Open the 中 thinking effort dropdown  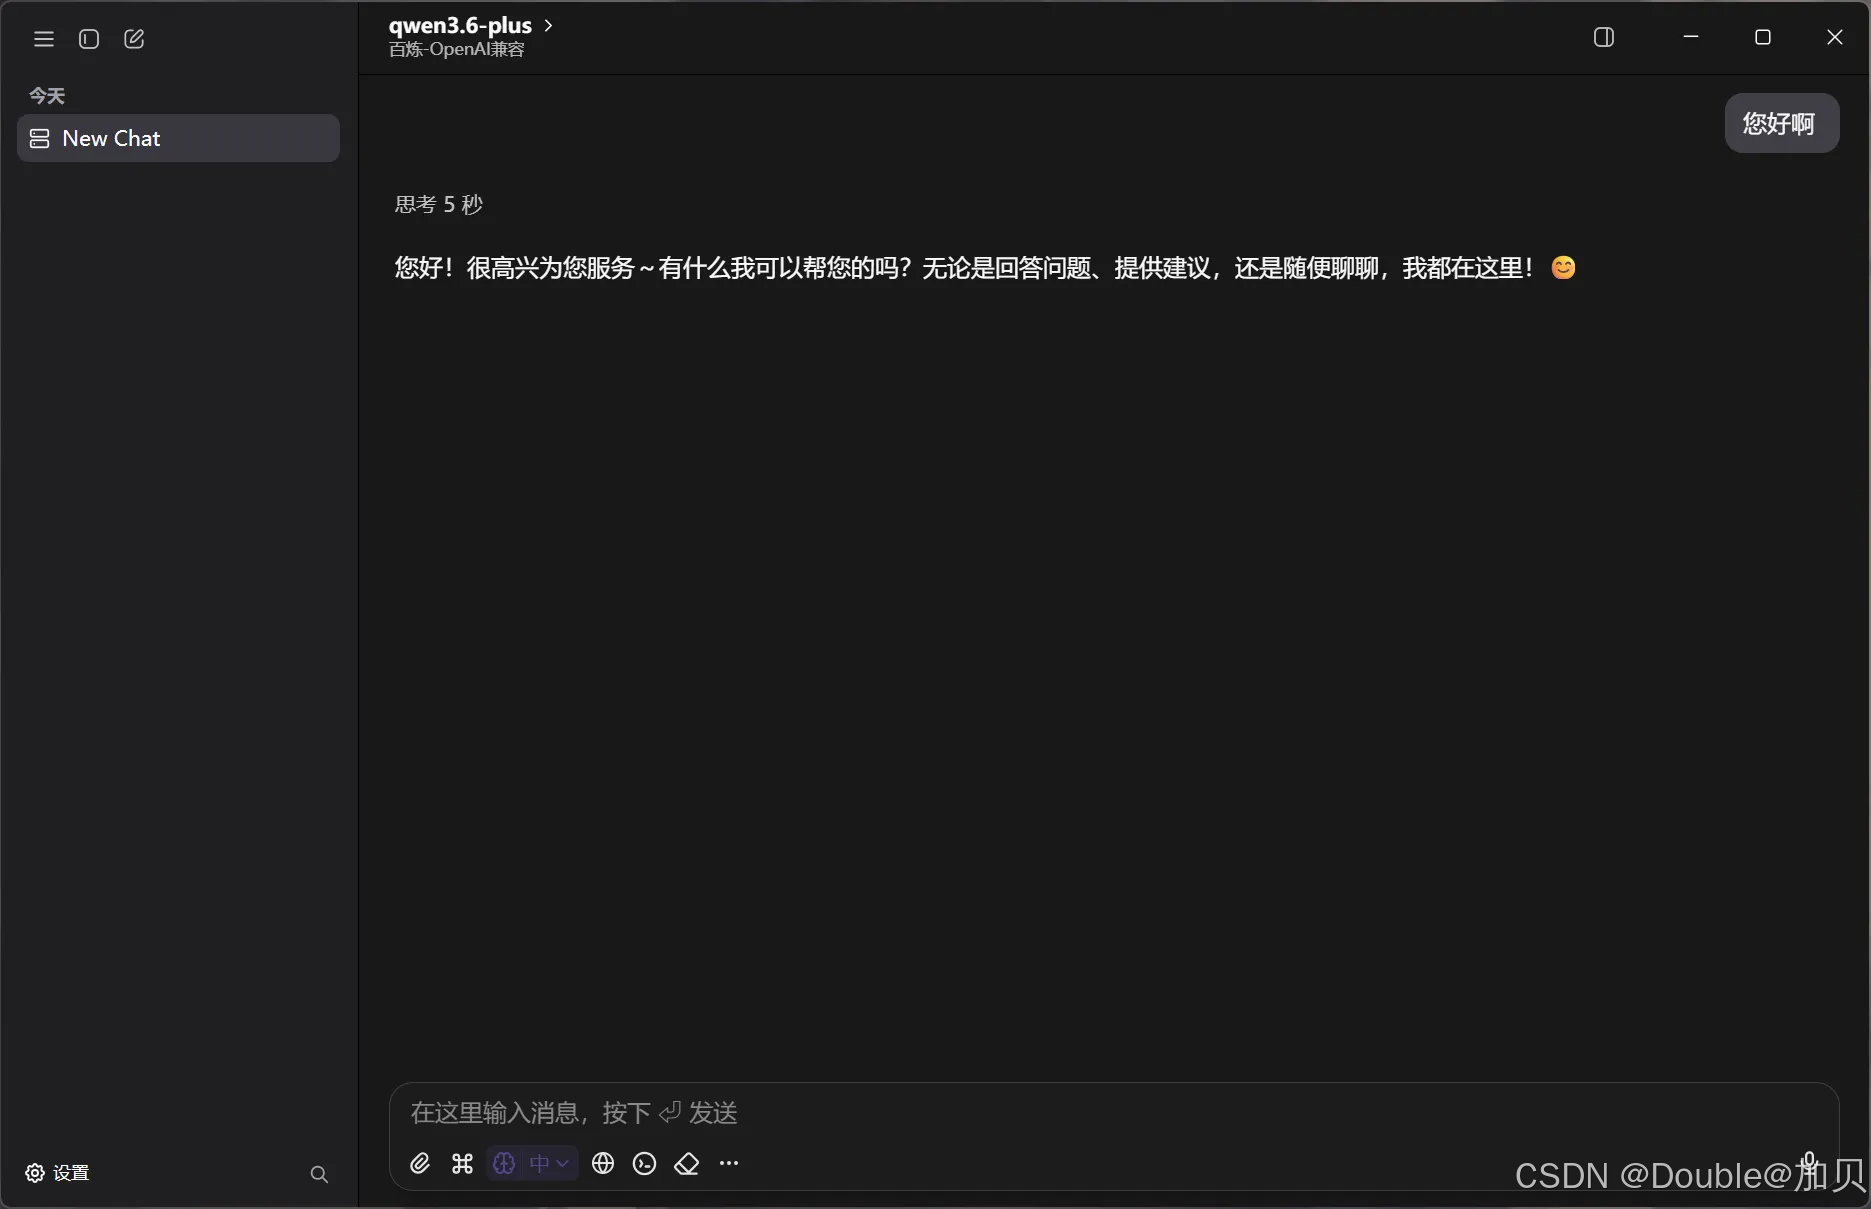(x=549, y=1164)
